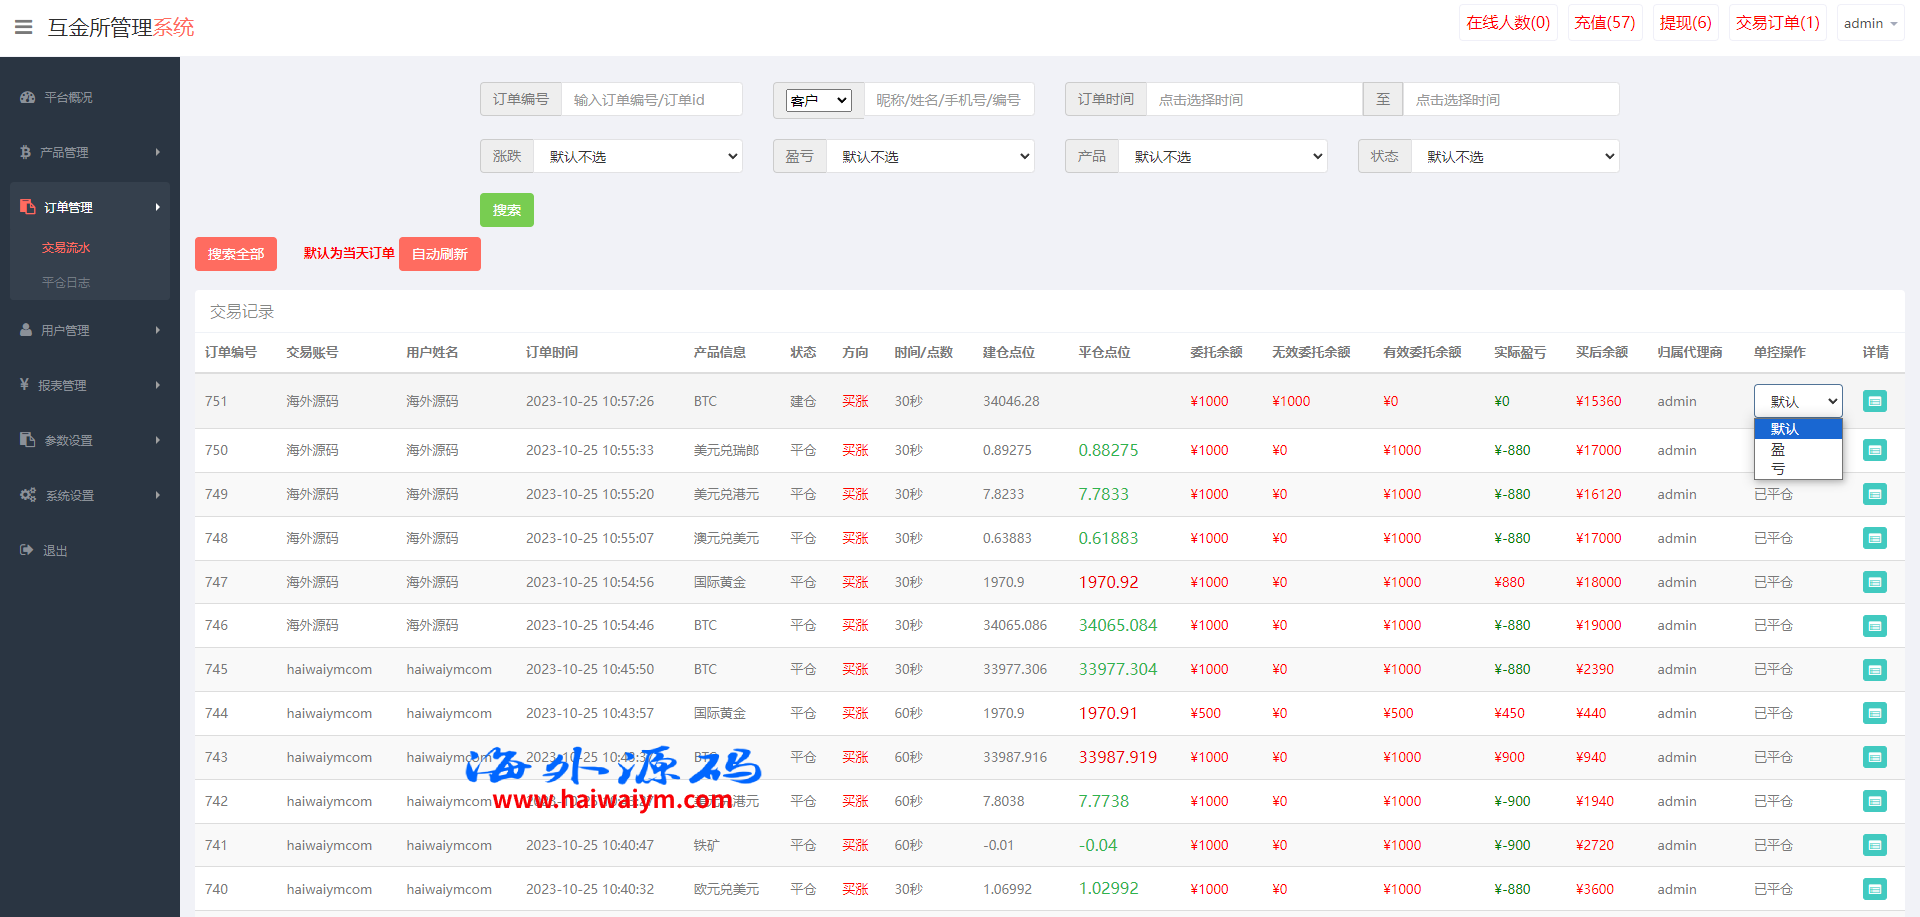The height and width of the screenshot is (917, 1920).
Task: Click the 订单编号 input field
Action: (651, 100)
